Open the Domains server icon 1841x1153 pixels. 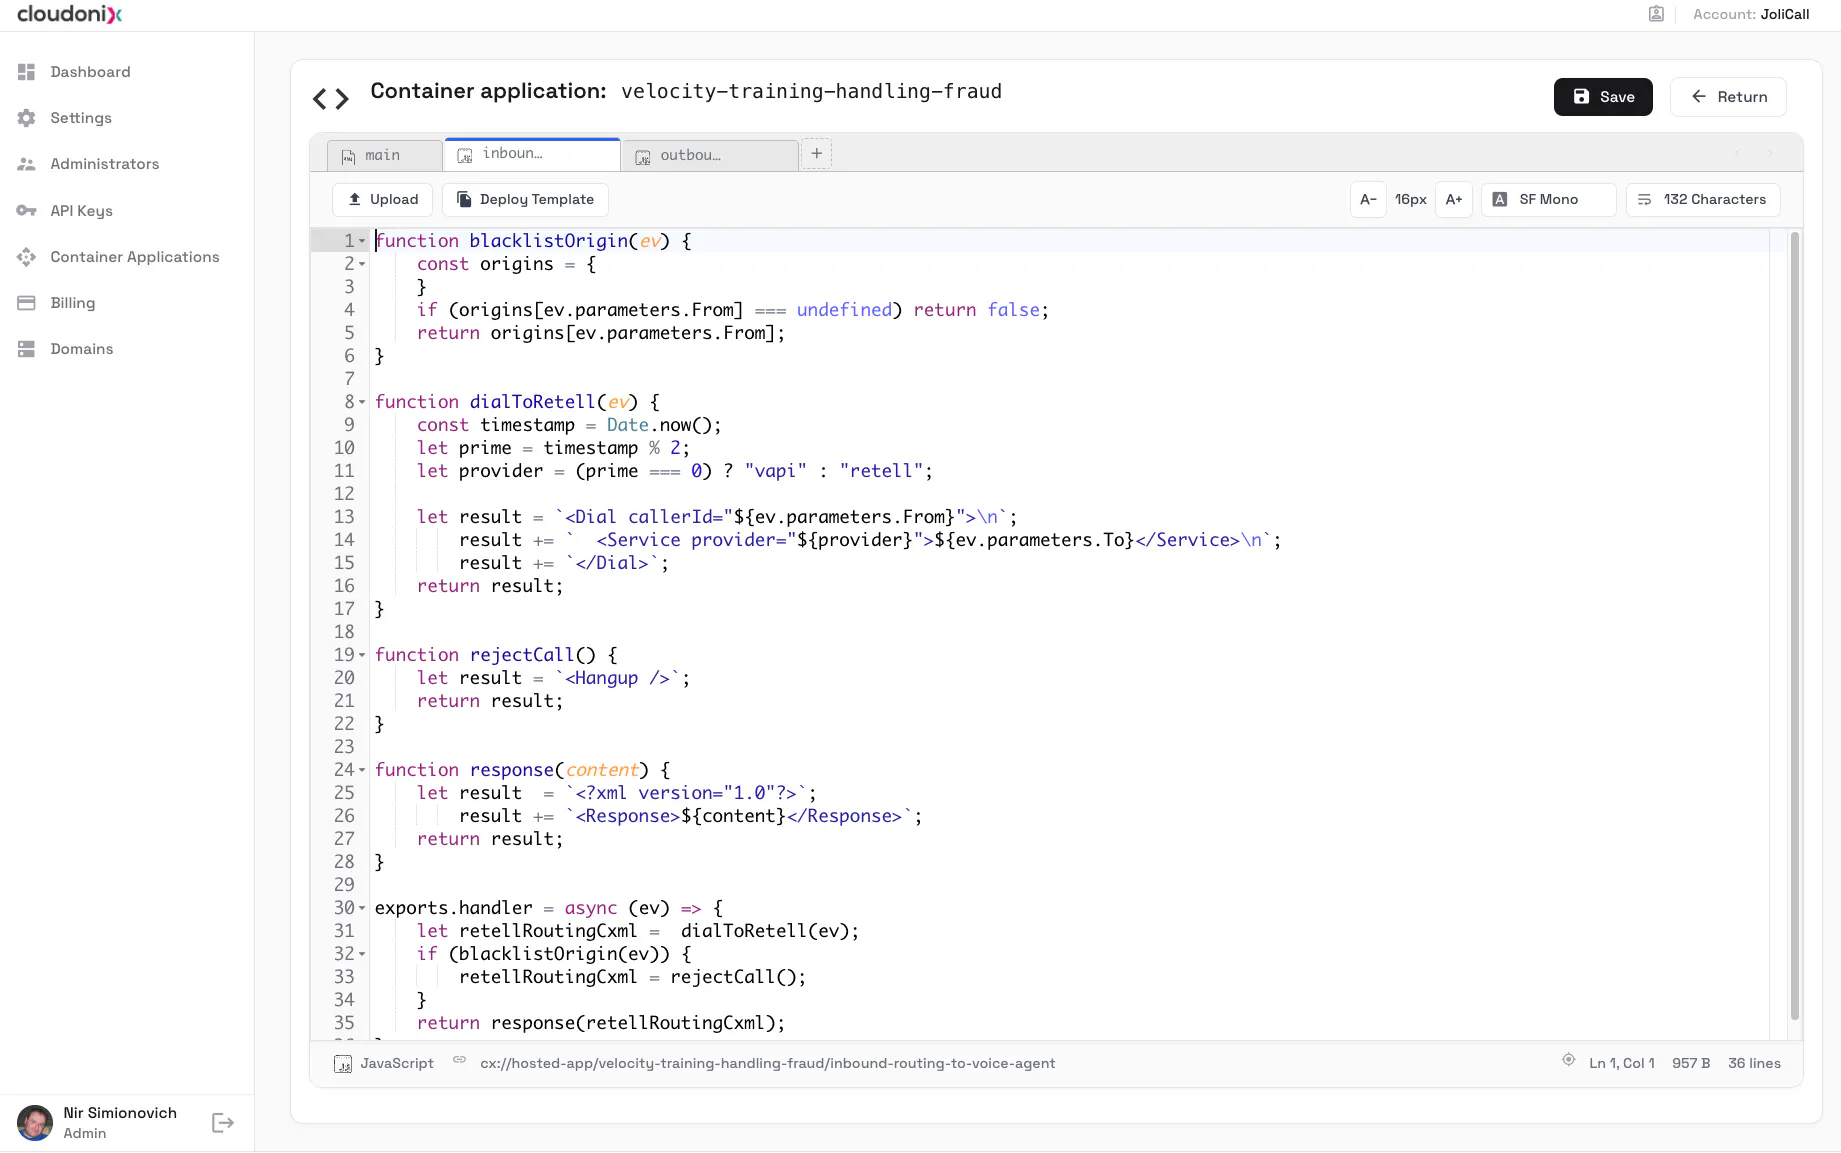[26, 349]
